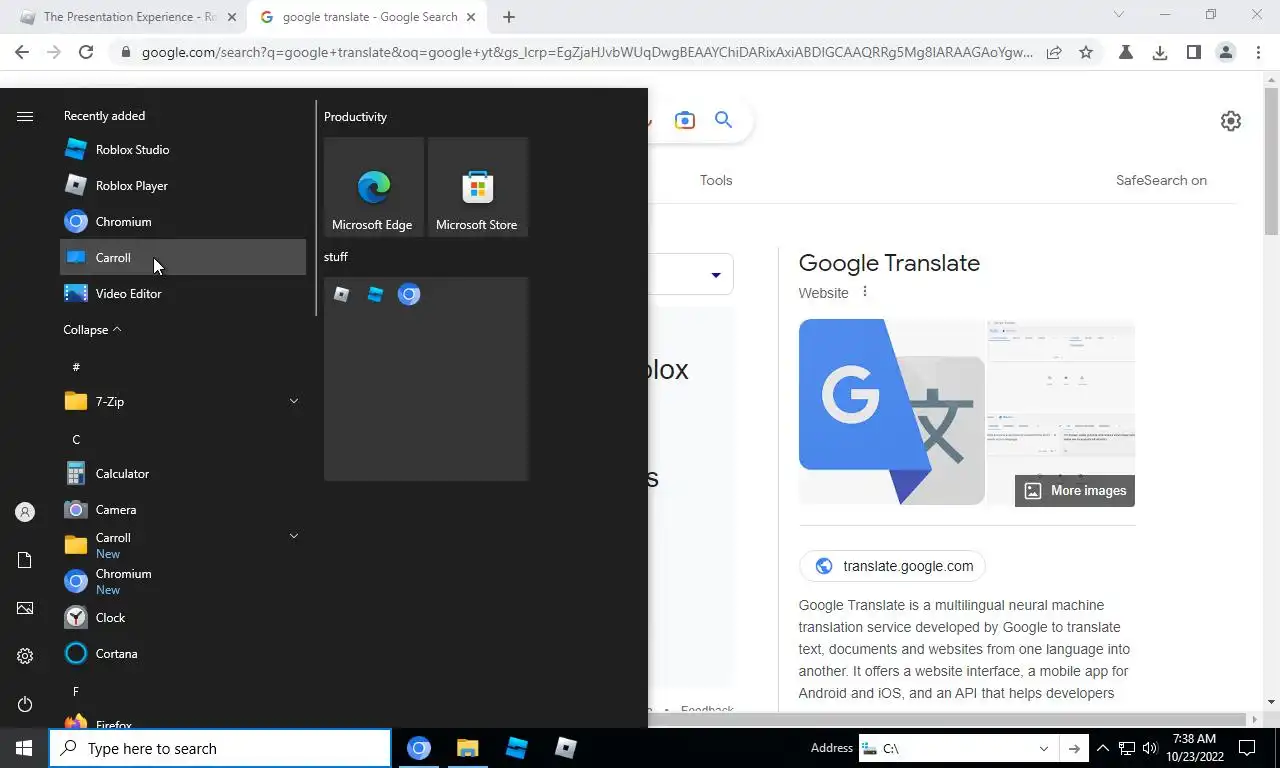Click Roblox Player icon in stuff folder tile
The width and height of the screenshot is (1280, 768).
coord(342,294)
